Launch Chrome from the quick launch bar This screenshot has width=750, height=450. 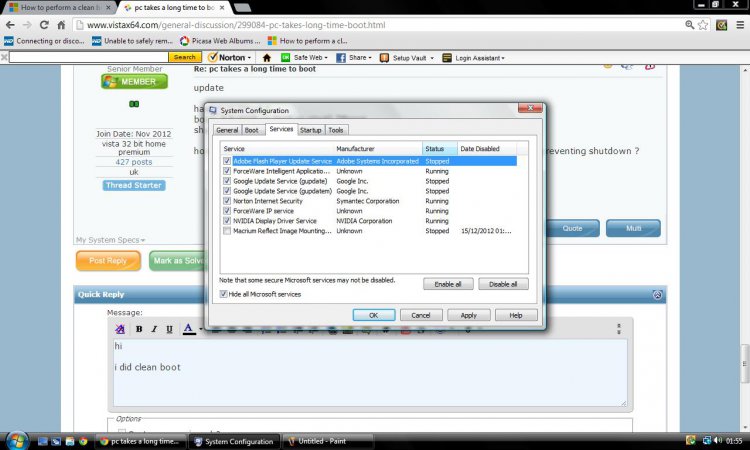pyautogui.click(x=83, y=441)
